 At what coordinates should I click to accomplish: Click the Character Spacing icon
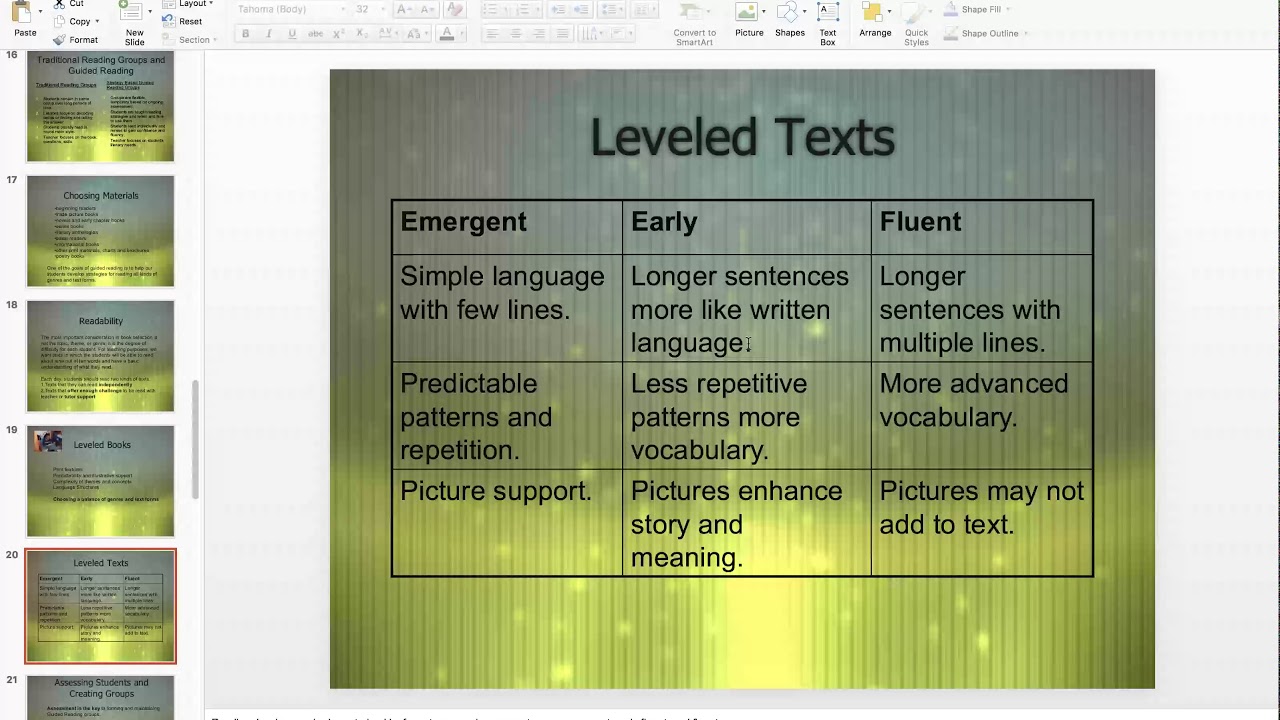click(387, 34)
